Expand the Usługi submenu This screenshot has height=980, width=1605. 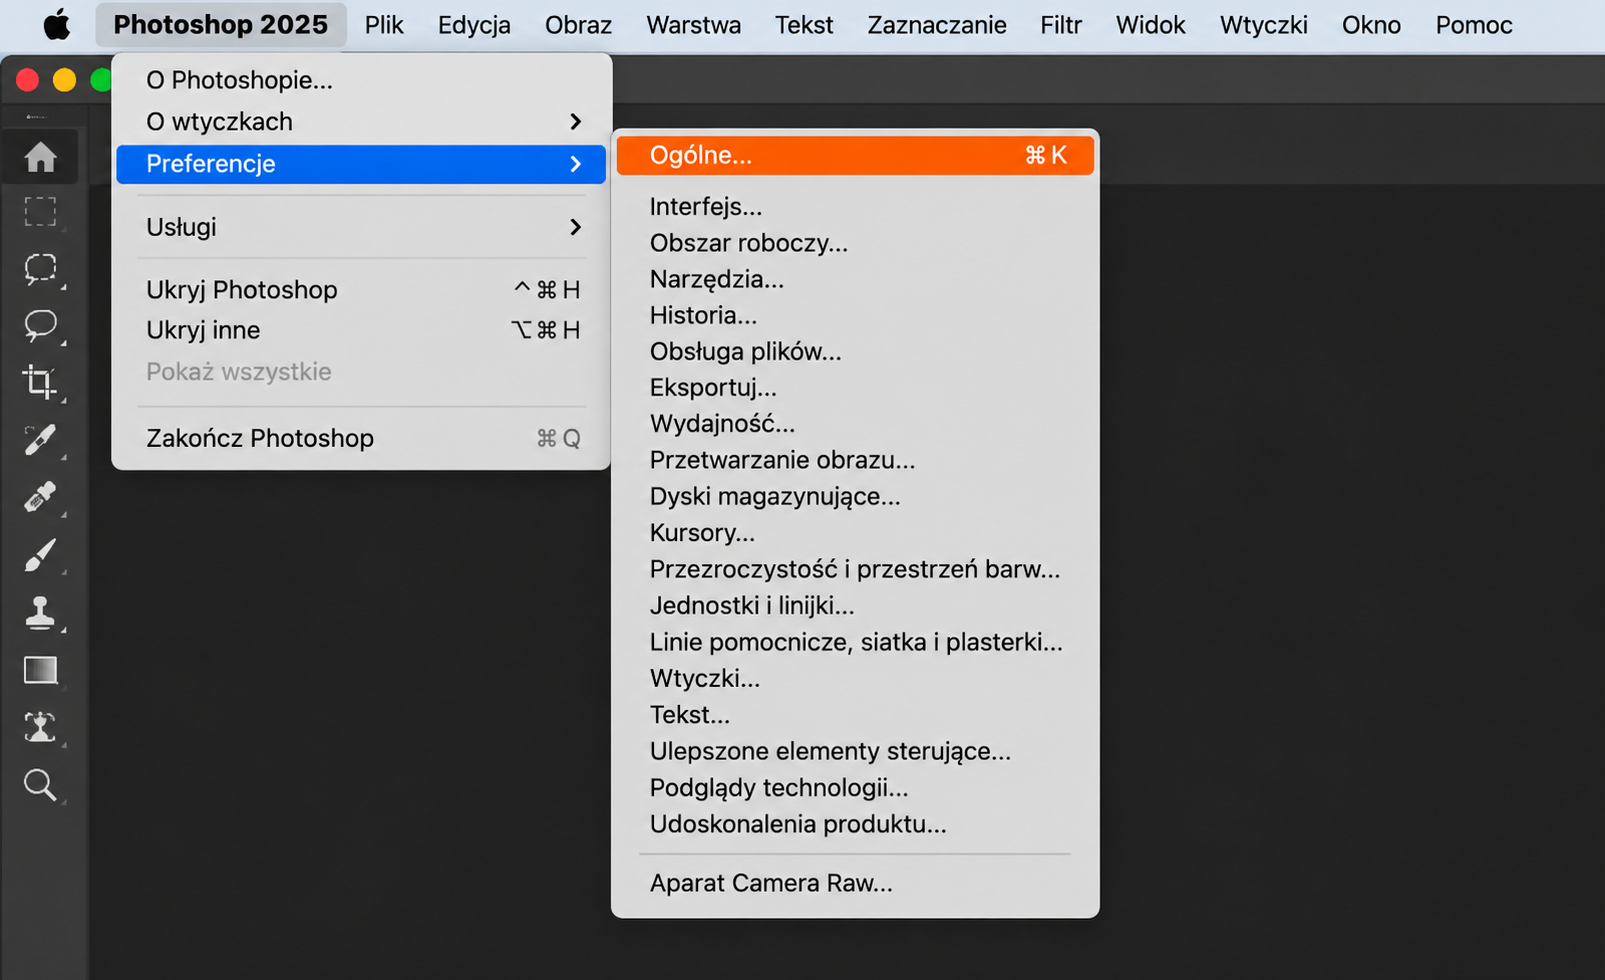tap(361, 227)
